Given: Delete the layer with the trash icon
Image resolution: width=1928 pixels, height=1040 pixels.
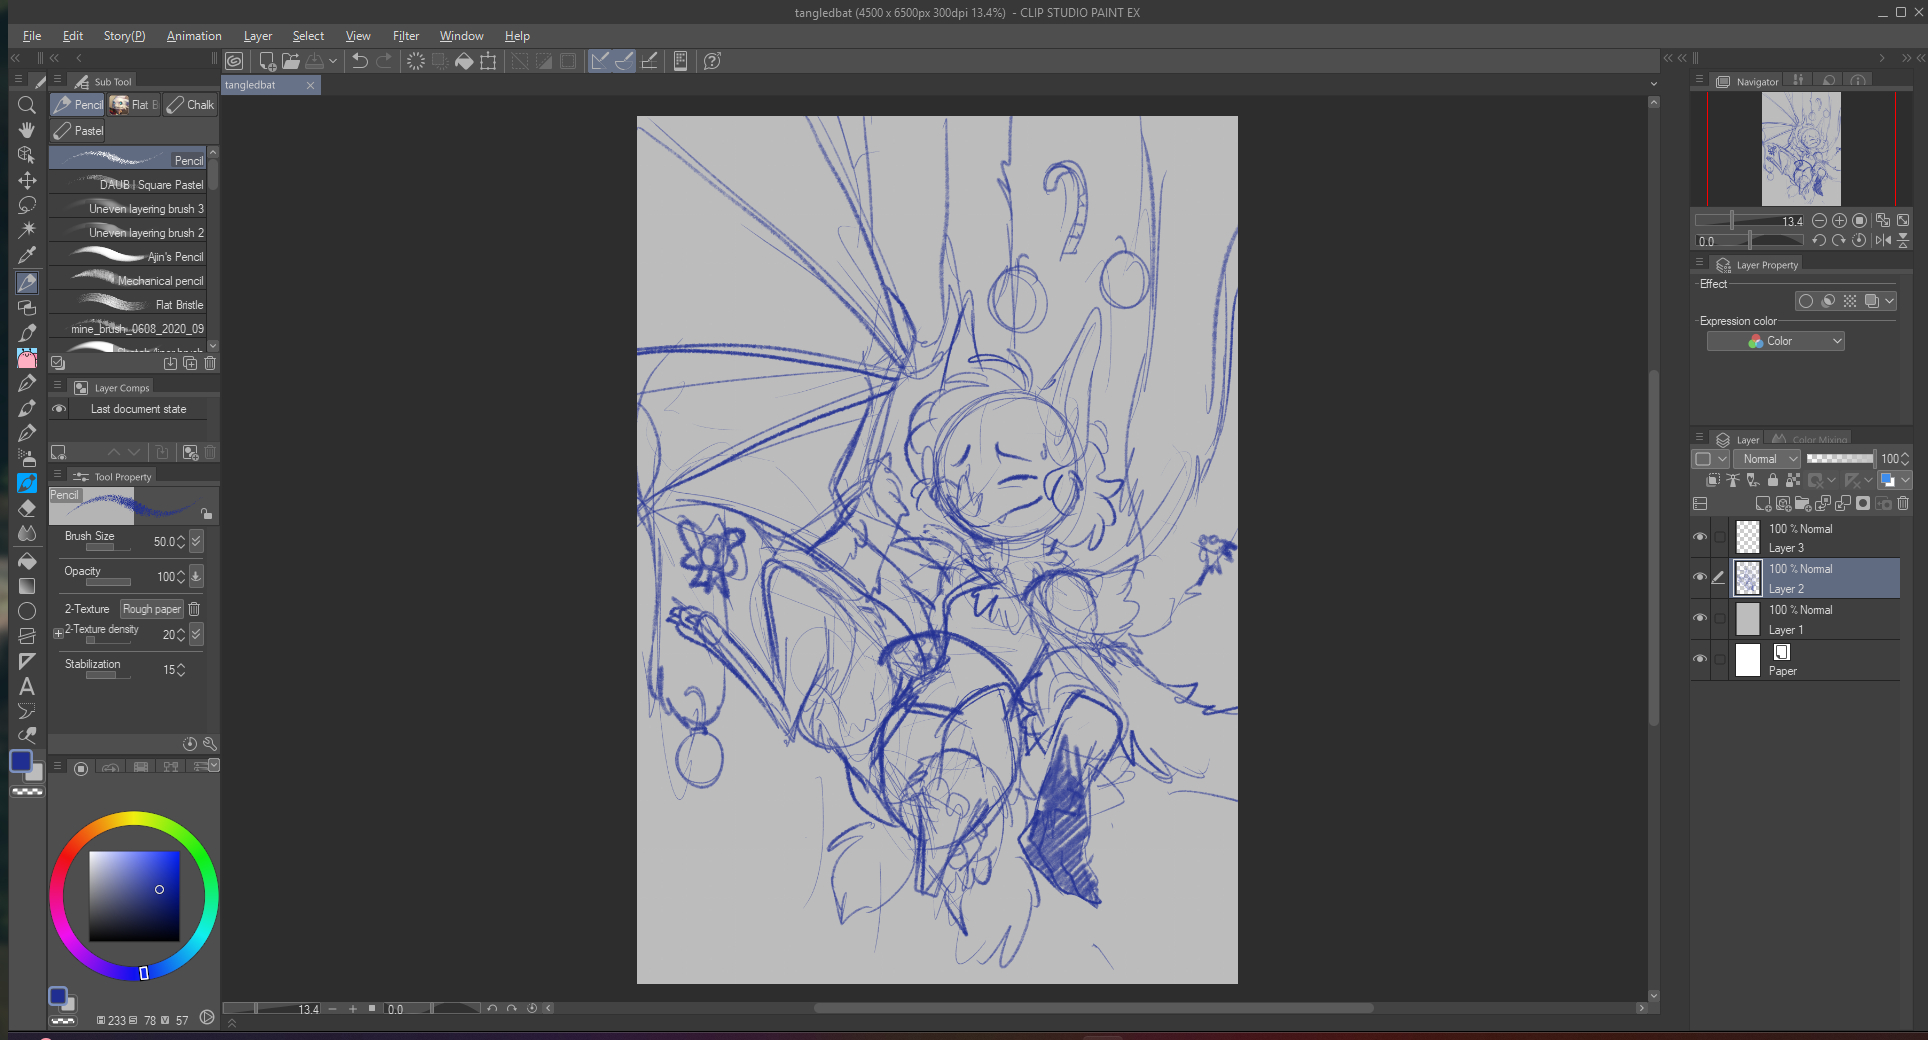Looking at the screenshot, I should click(x=1903, y=504).
